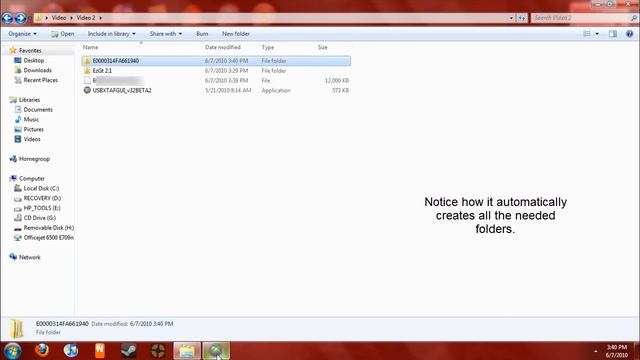
Task: Toggle the preview pane icon
Action: click(613, 34)
